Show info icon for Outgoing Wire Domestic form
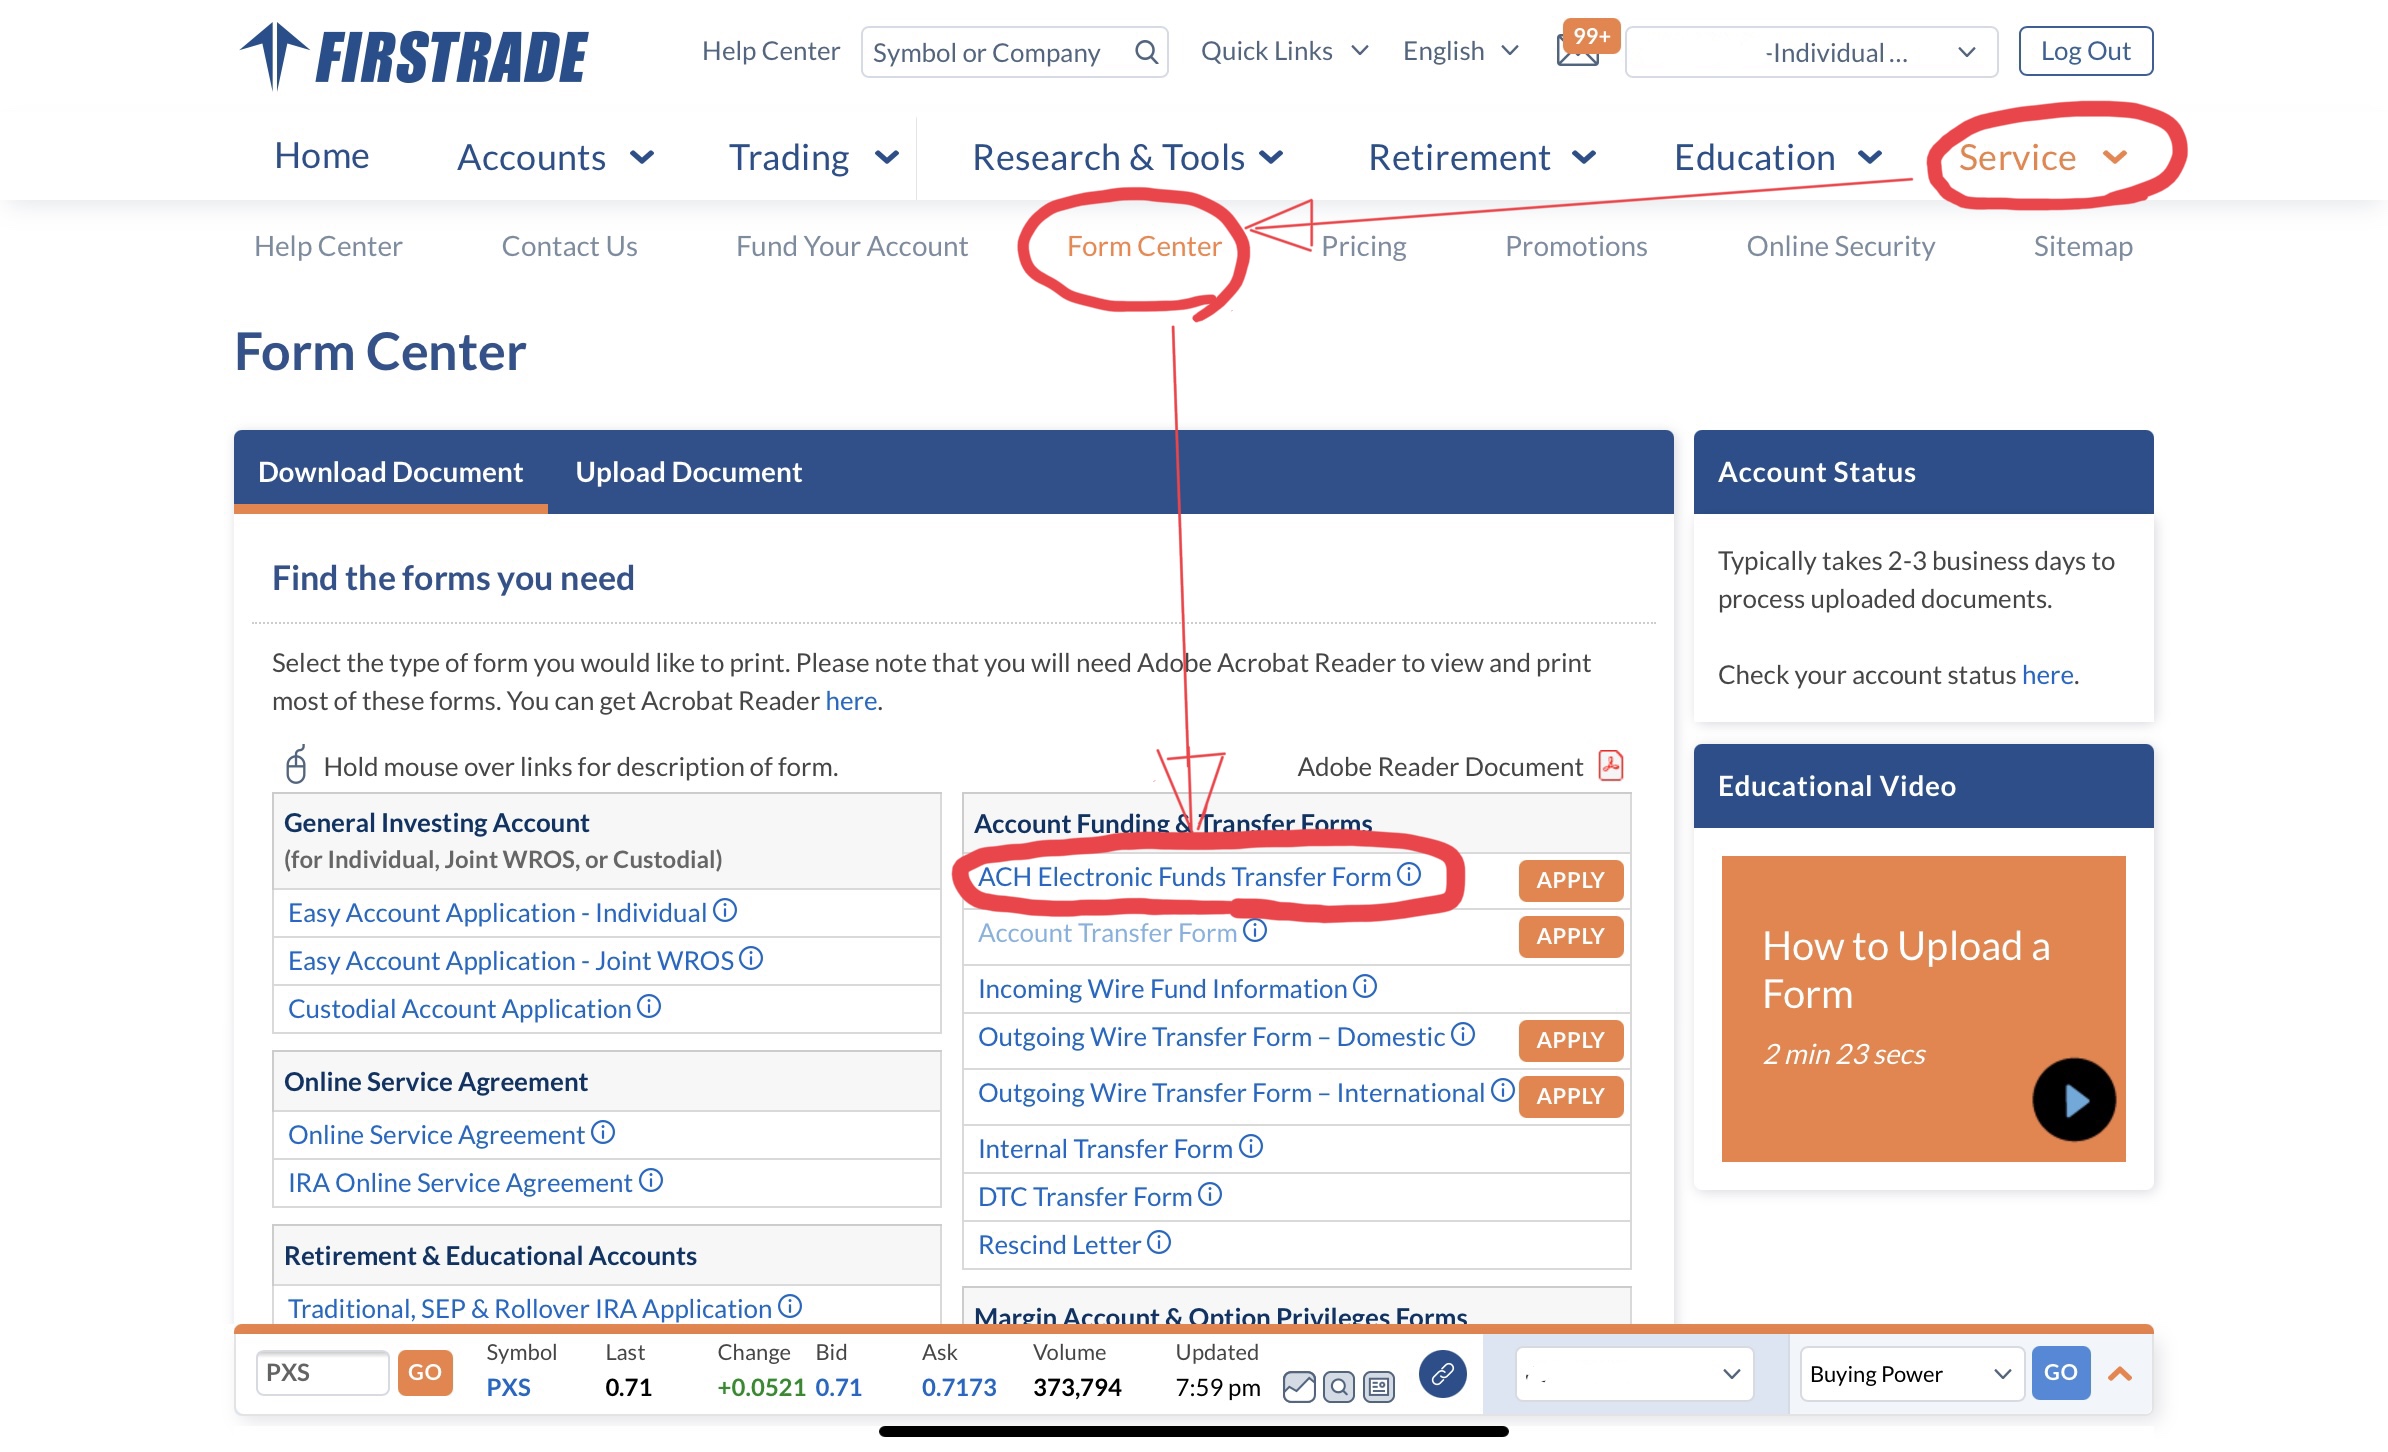Viewport: 2388px width, 1452px height. 1463,1034
